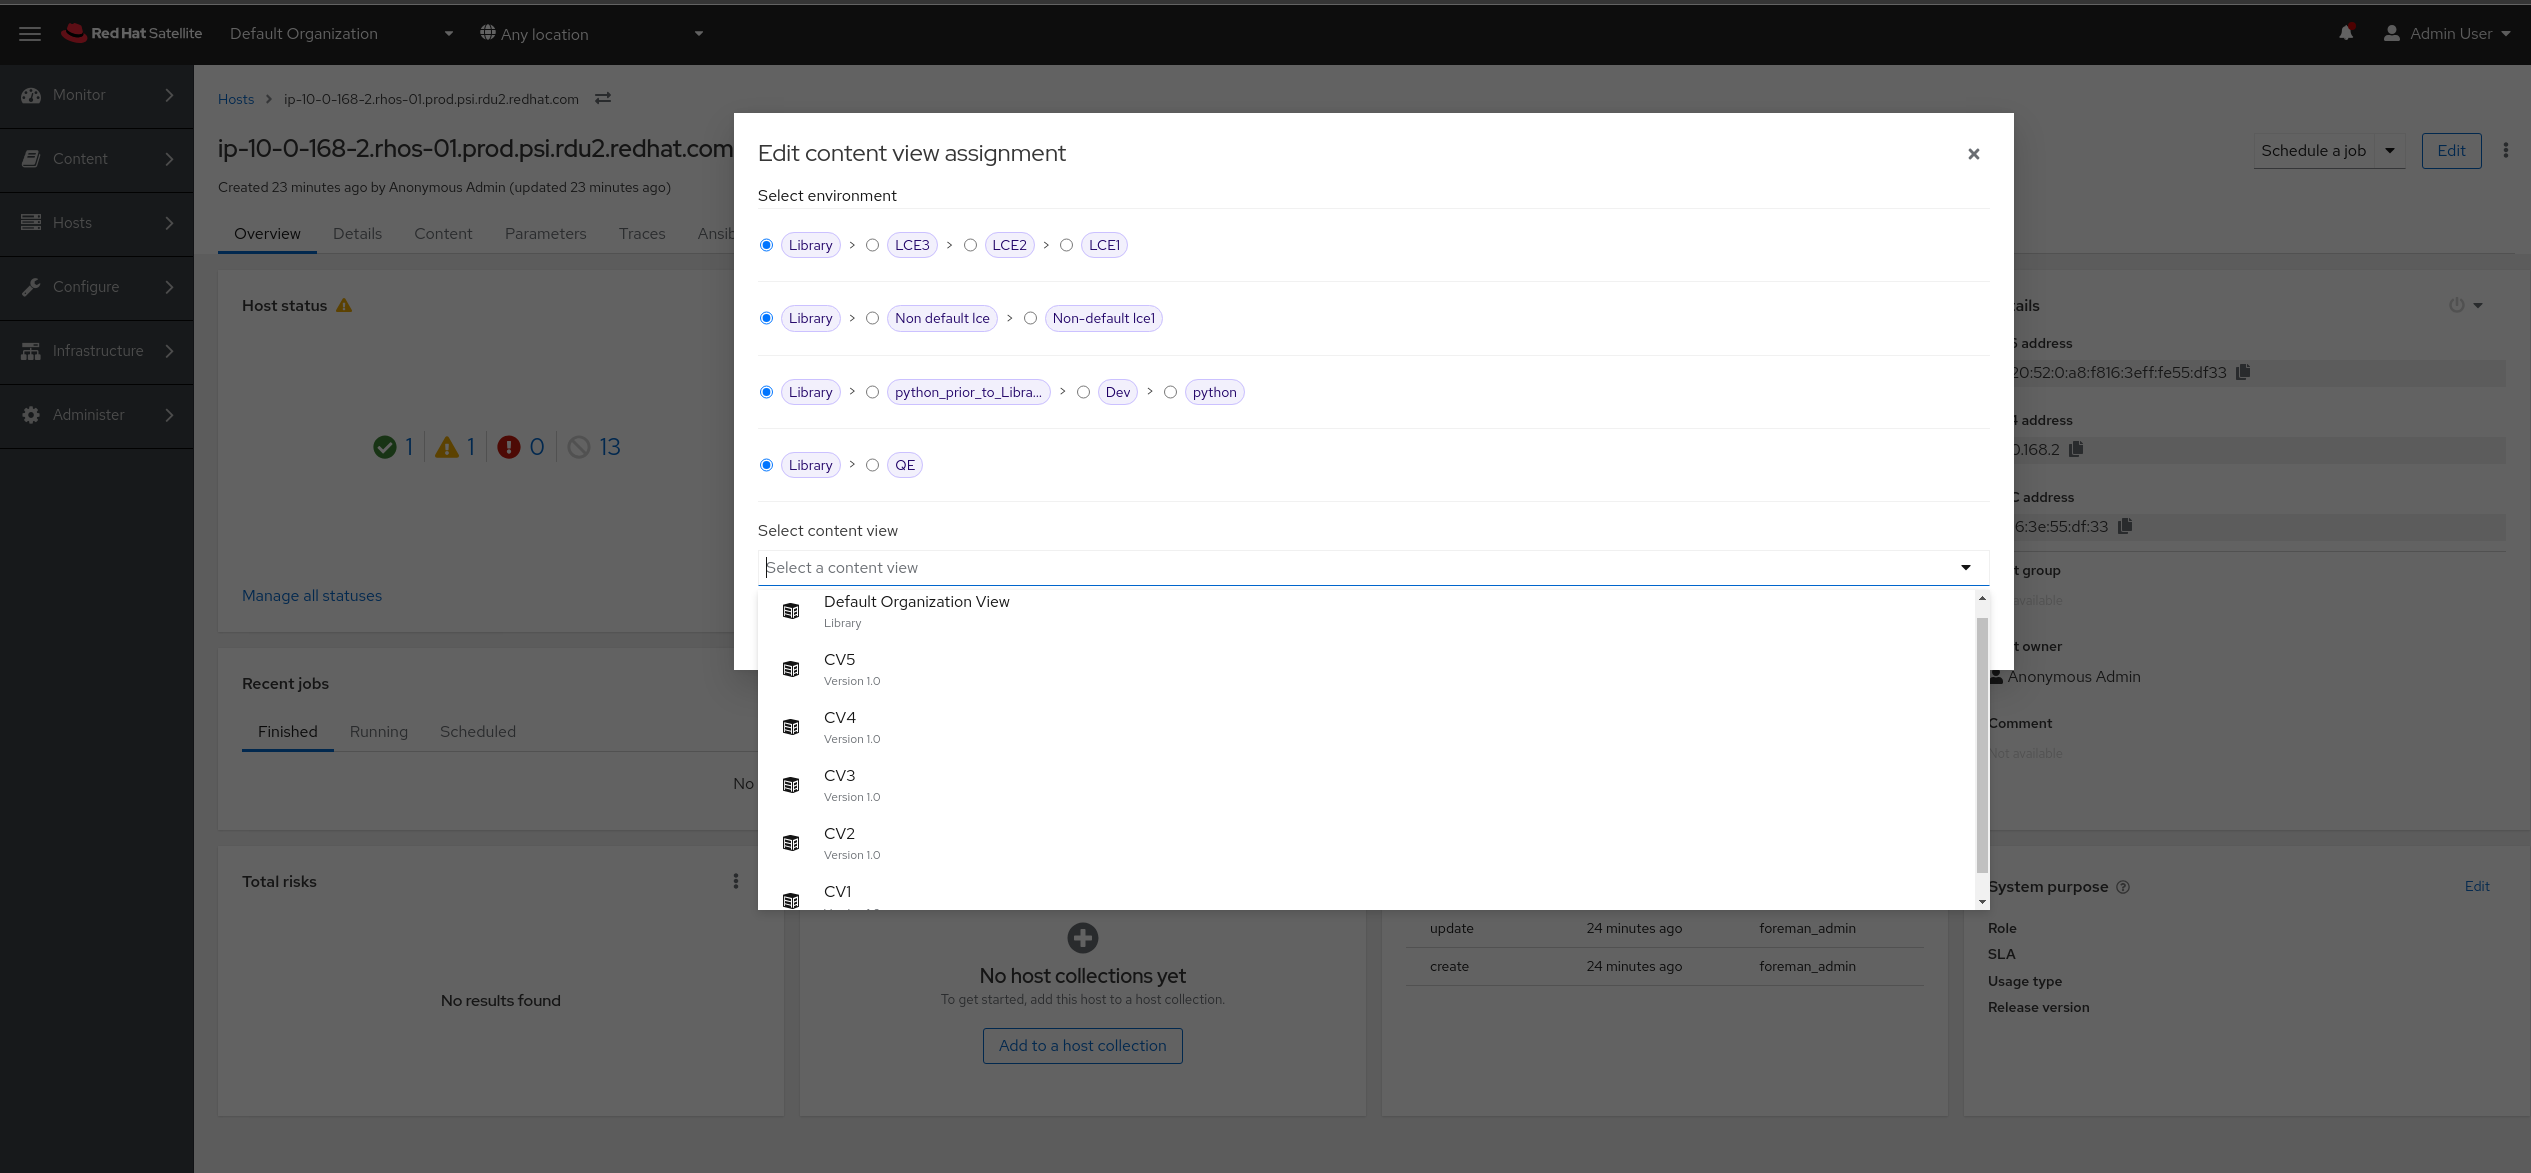
Task: Open the Manage all statuses link
Action: click(x=312, y=596)
